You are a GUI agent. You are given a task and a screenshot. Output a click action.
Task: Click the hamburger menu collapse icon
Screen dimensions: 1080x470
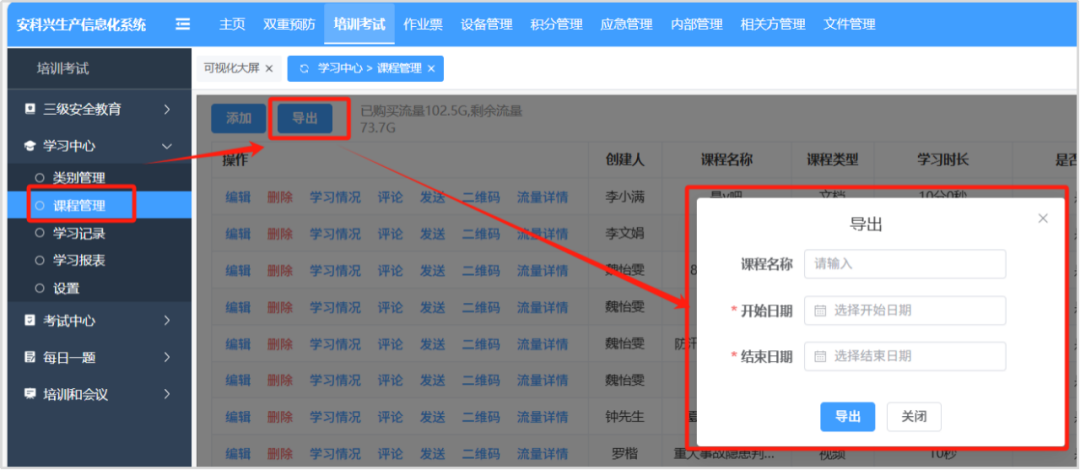[182, 24]
